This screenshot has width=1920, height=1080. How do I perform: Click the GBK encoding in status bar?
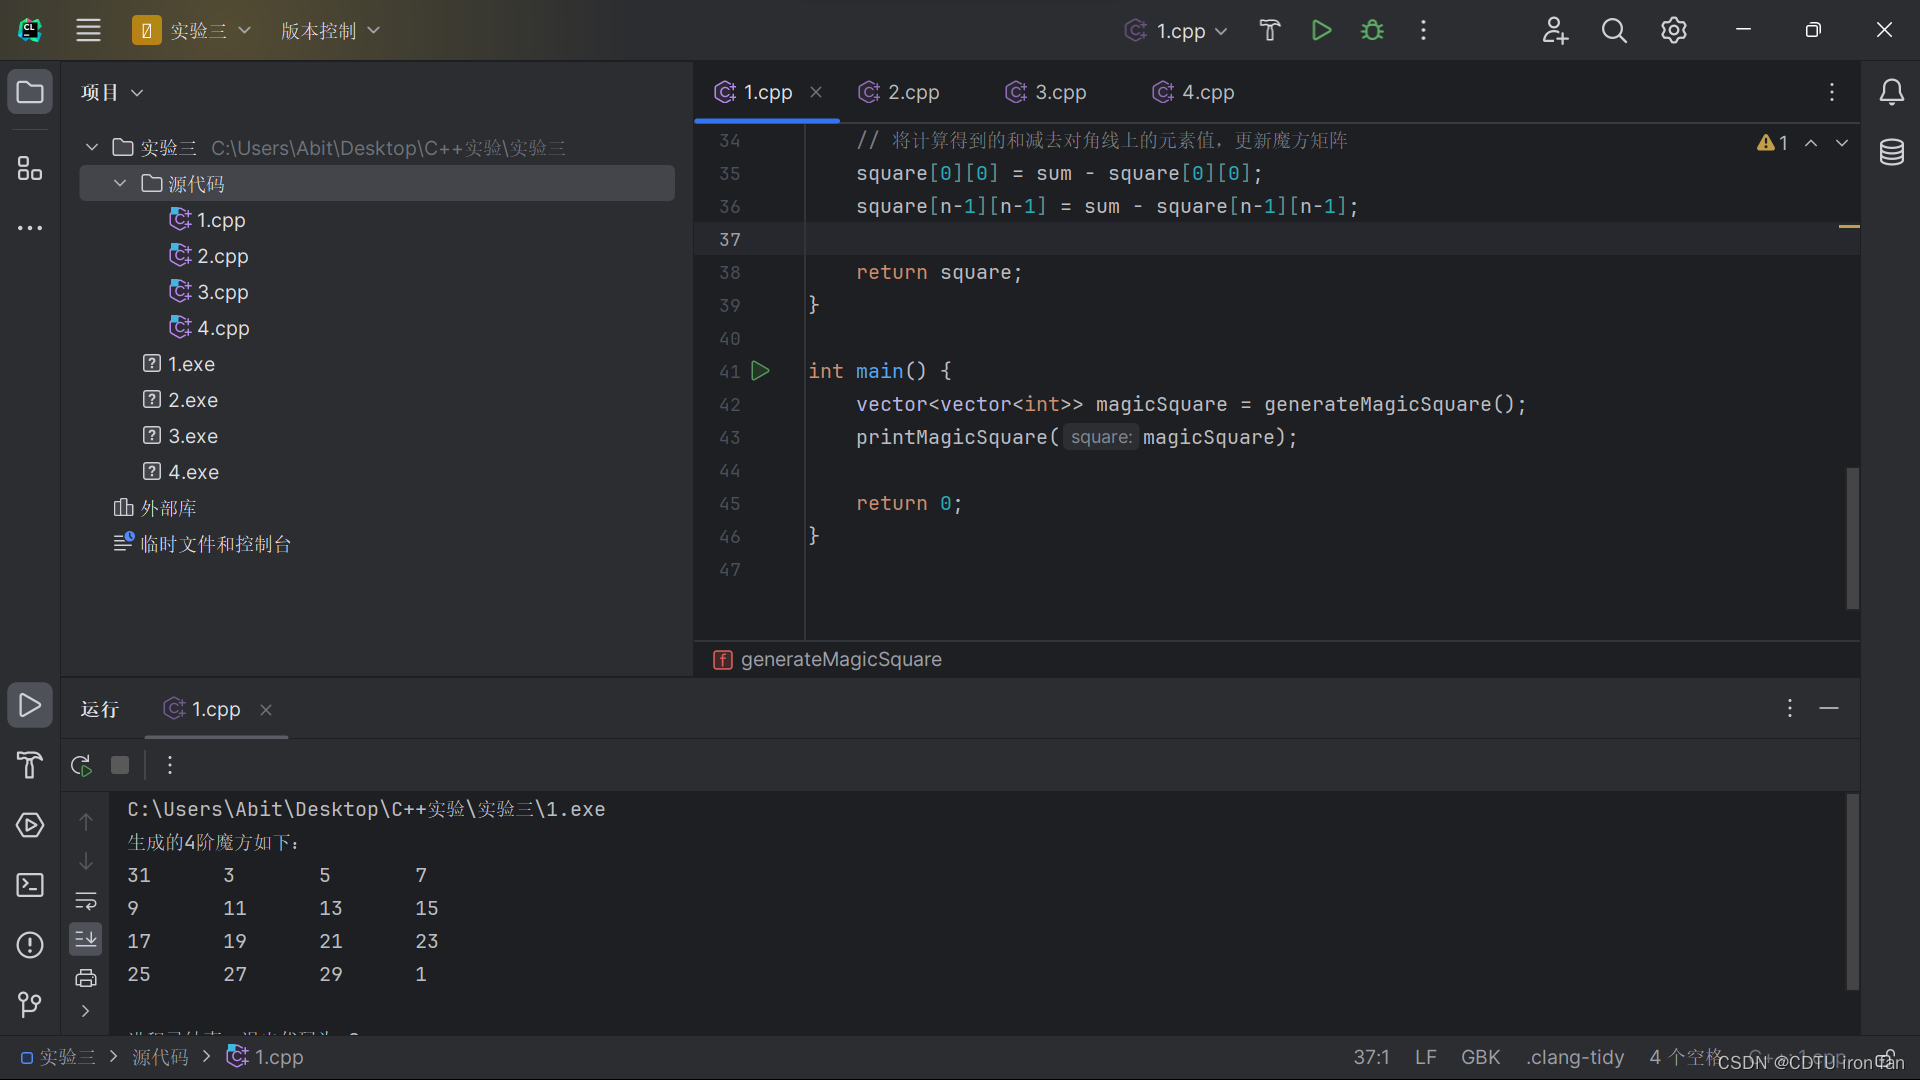pos(1479,1057)
